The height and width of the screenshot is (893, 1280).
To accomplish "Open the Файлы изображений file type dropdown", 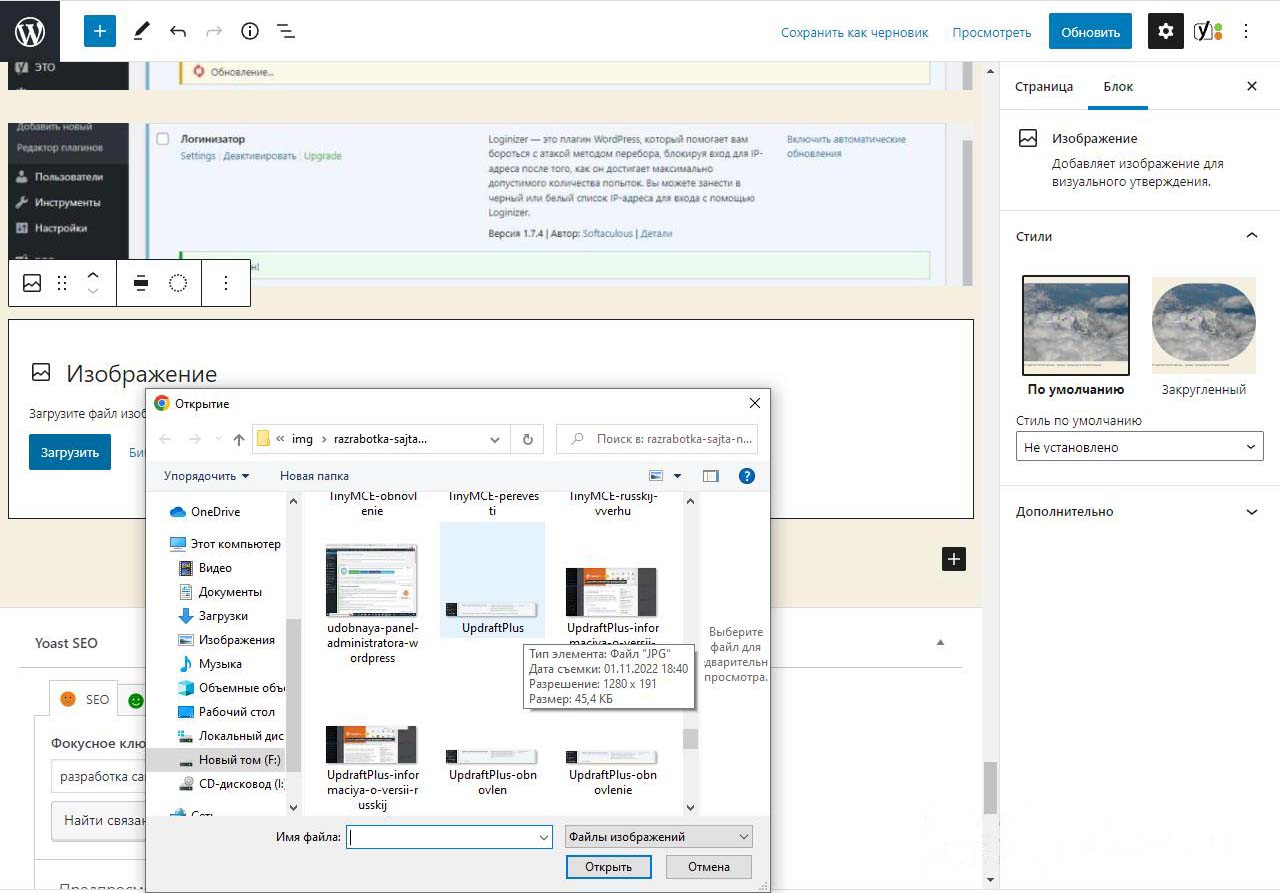I will coord(658,837).
